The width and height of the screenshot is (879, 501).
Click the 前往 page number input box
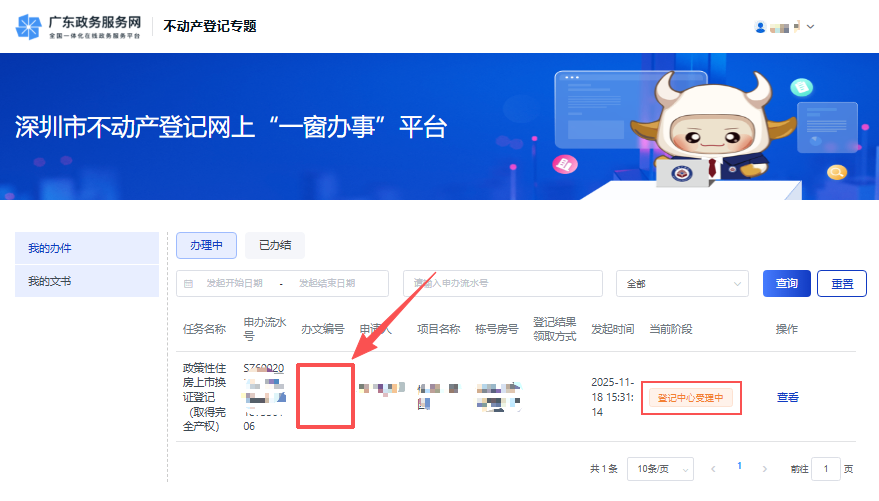click(x=826, y=469)
